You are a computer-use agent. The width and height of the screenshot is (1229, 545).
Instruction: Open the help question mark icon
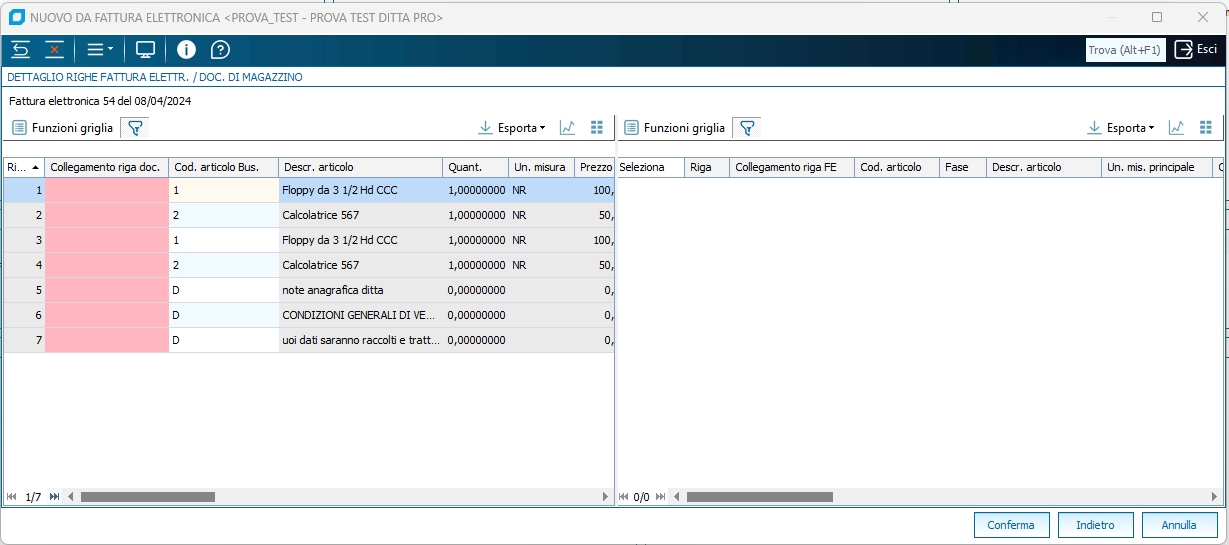click(220, 50)
